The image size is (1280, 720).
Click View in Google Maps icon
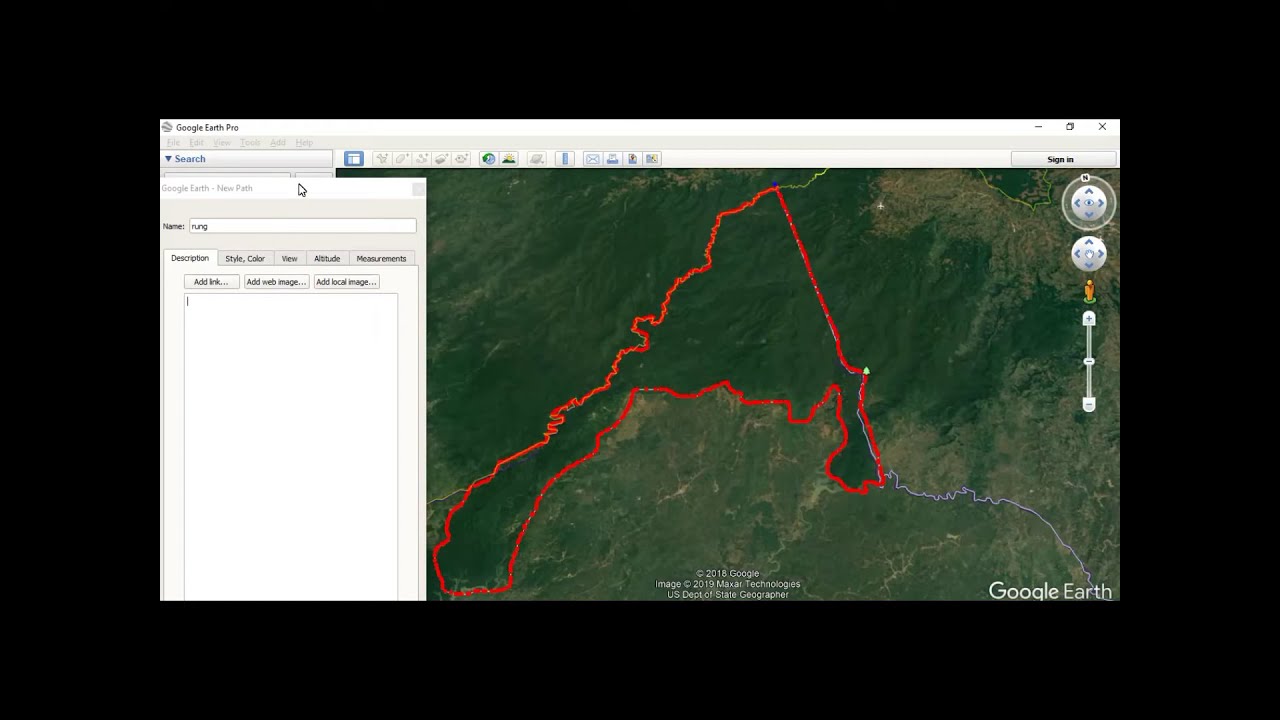point(652,158)
